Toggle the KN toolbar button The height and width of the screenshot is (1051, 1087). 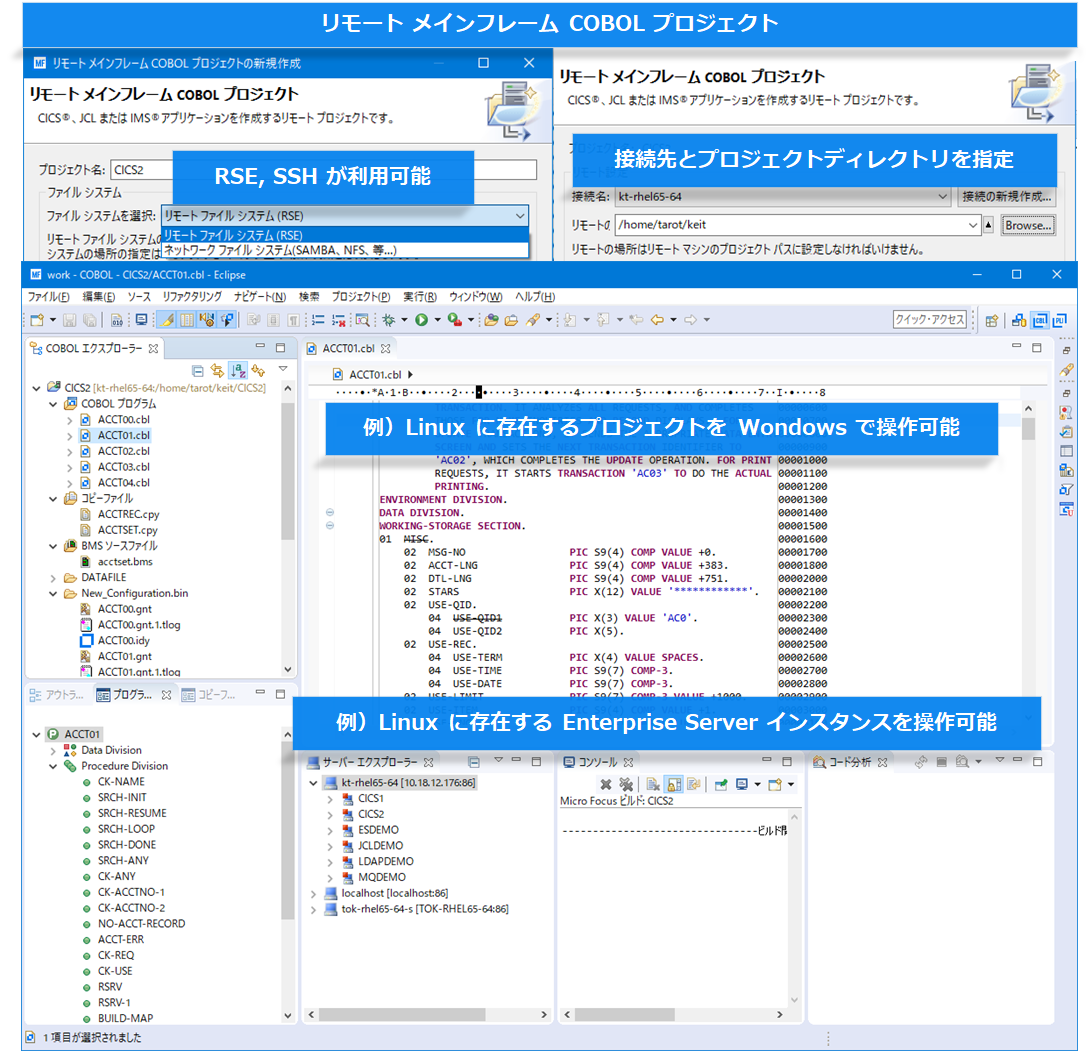pyautogui.click(x=207, y=320)
